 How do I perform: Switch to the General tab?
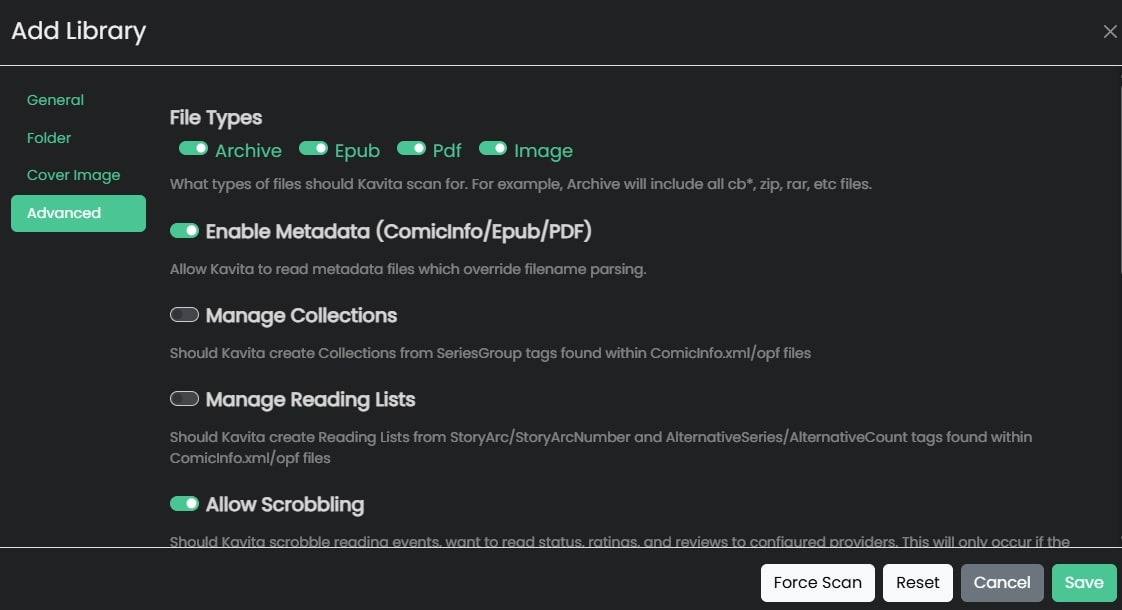click(55, 100)
